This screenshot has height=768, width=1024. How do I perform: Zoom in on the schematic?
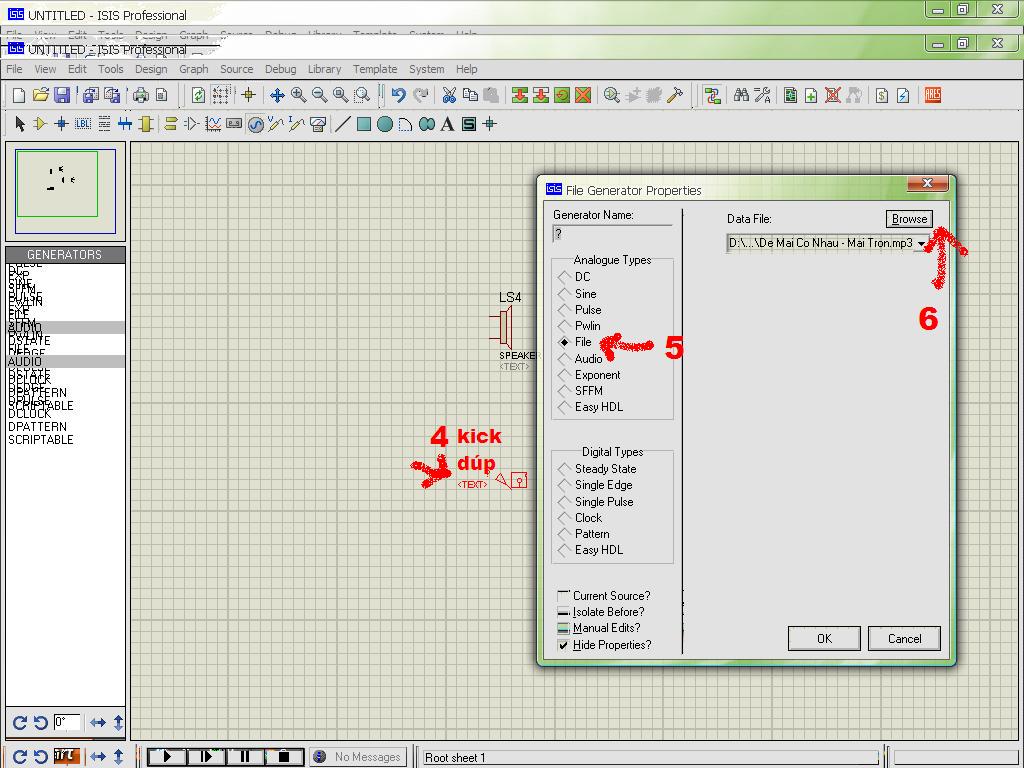[298, 95]
